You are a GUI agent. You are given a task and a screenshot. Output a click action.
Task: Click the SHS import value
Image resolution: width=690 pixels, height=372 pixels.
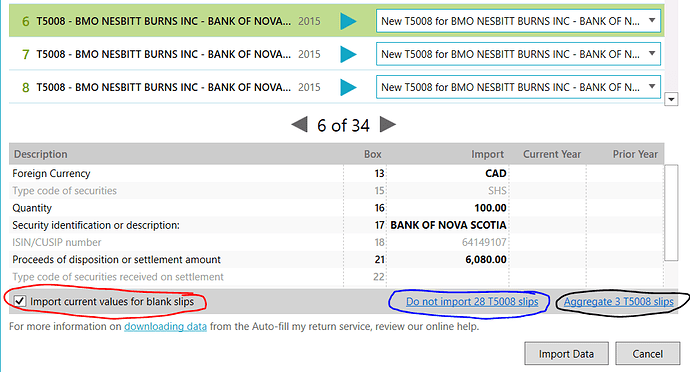pyautogui.click(x=497, y=191)
